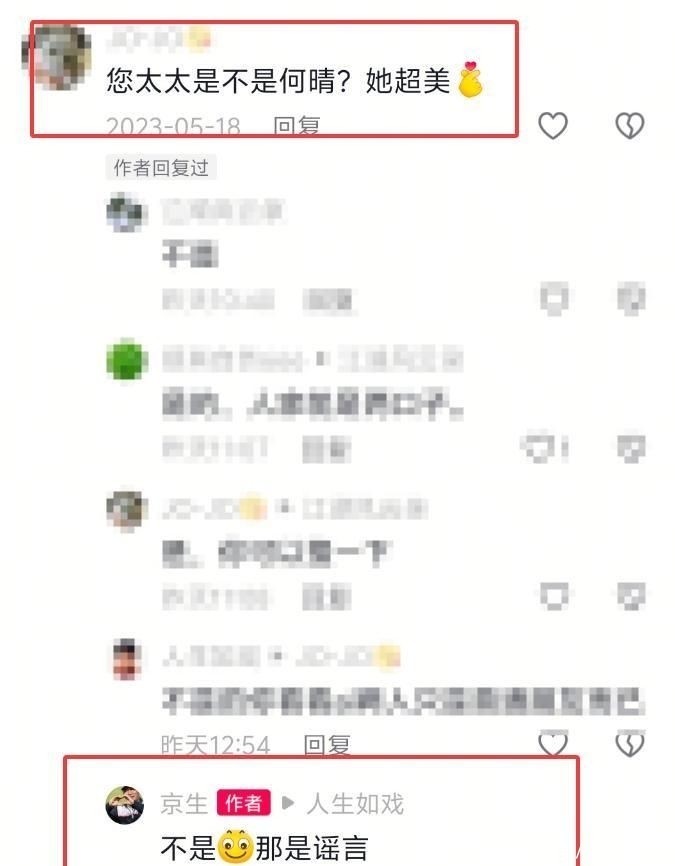This screenshot has width=675, height=866.
Task: Open the green circle avatar profile
Action: click(x=127, y=361)
